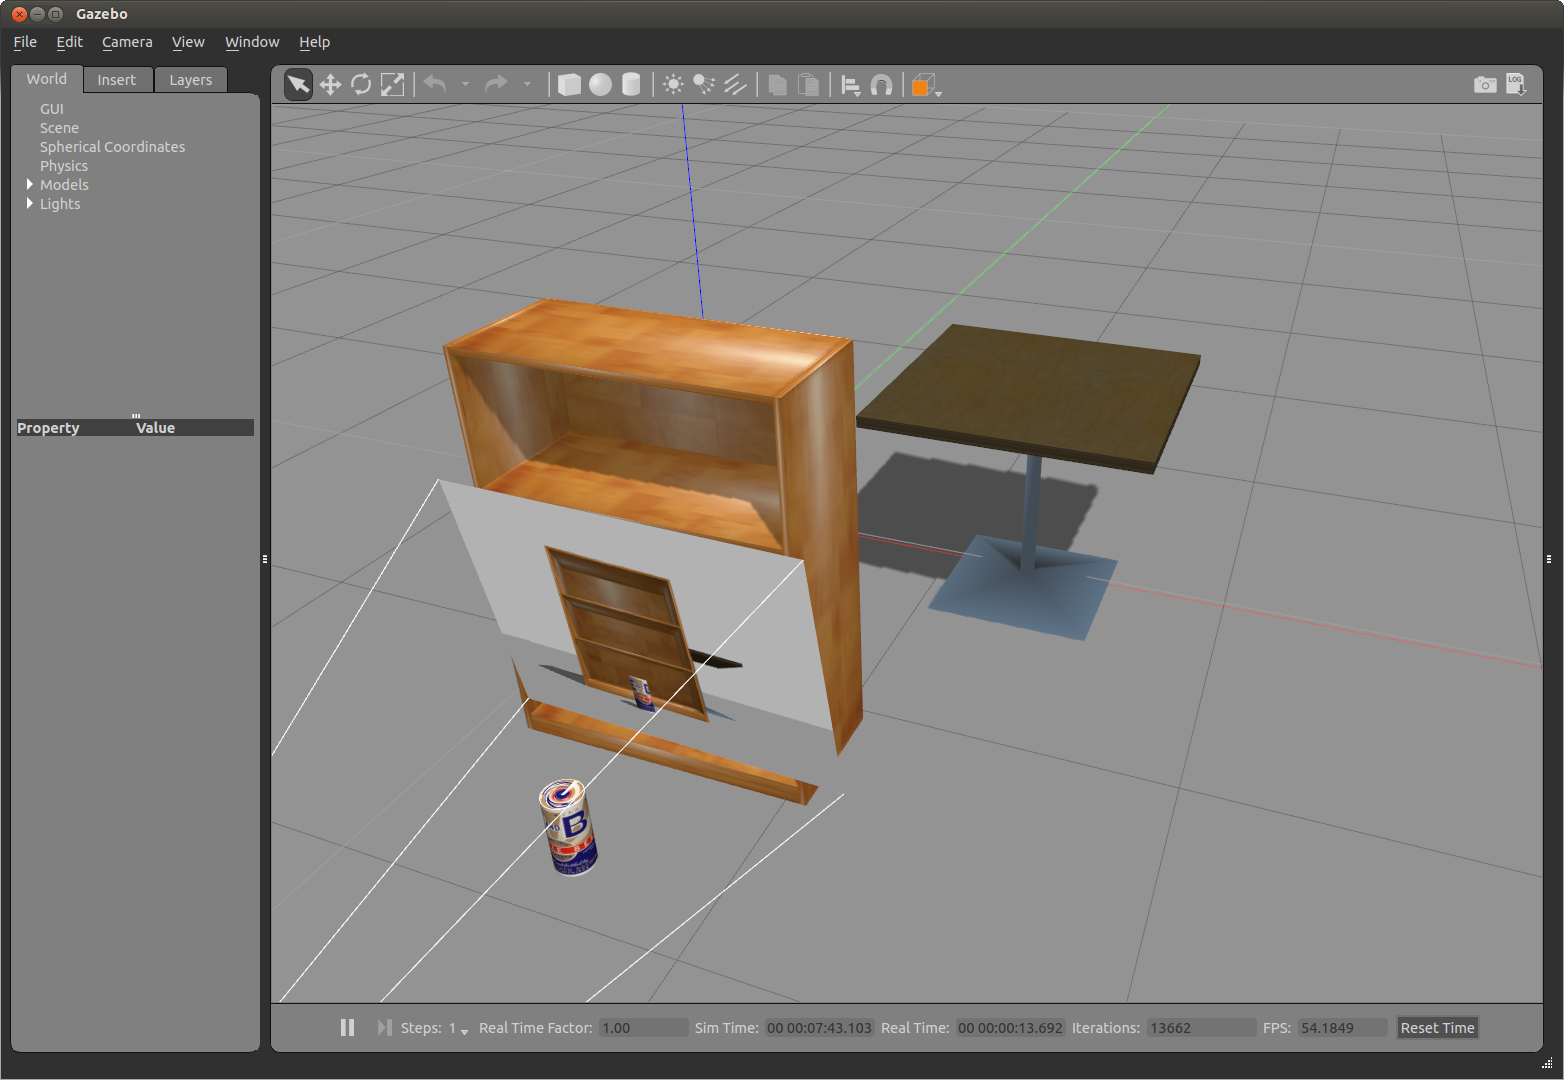Open the Camera menu

click(x=127, y=42)
